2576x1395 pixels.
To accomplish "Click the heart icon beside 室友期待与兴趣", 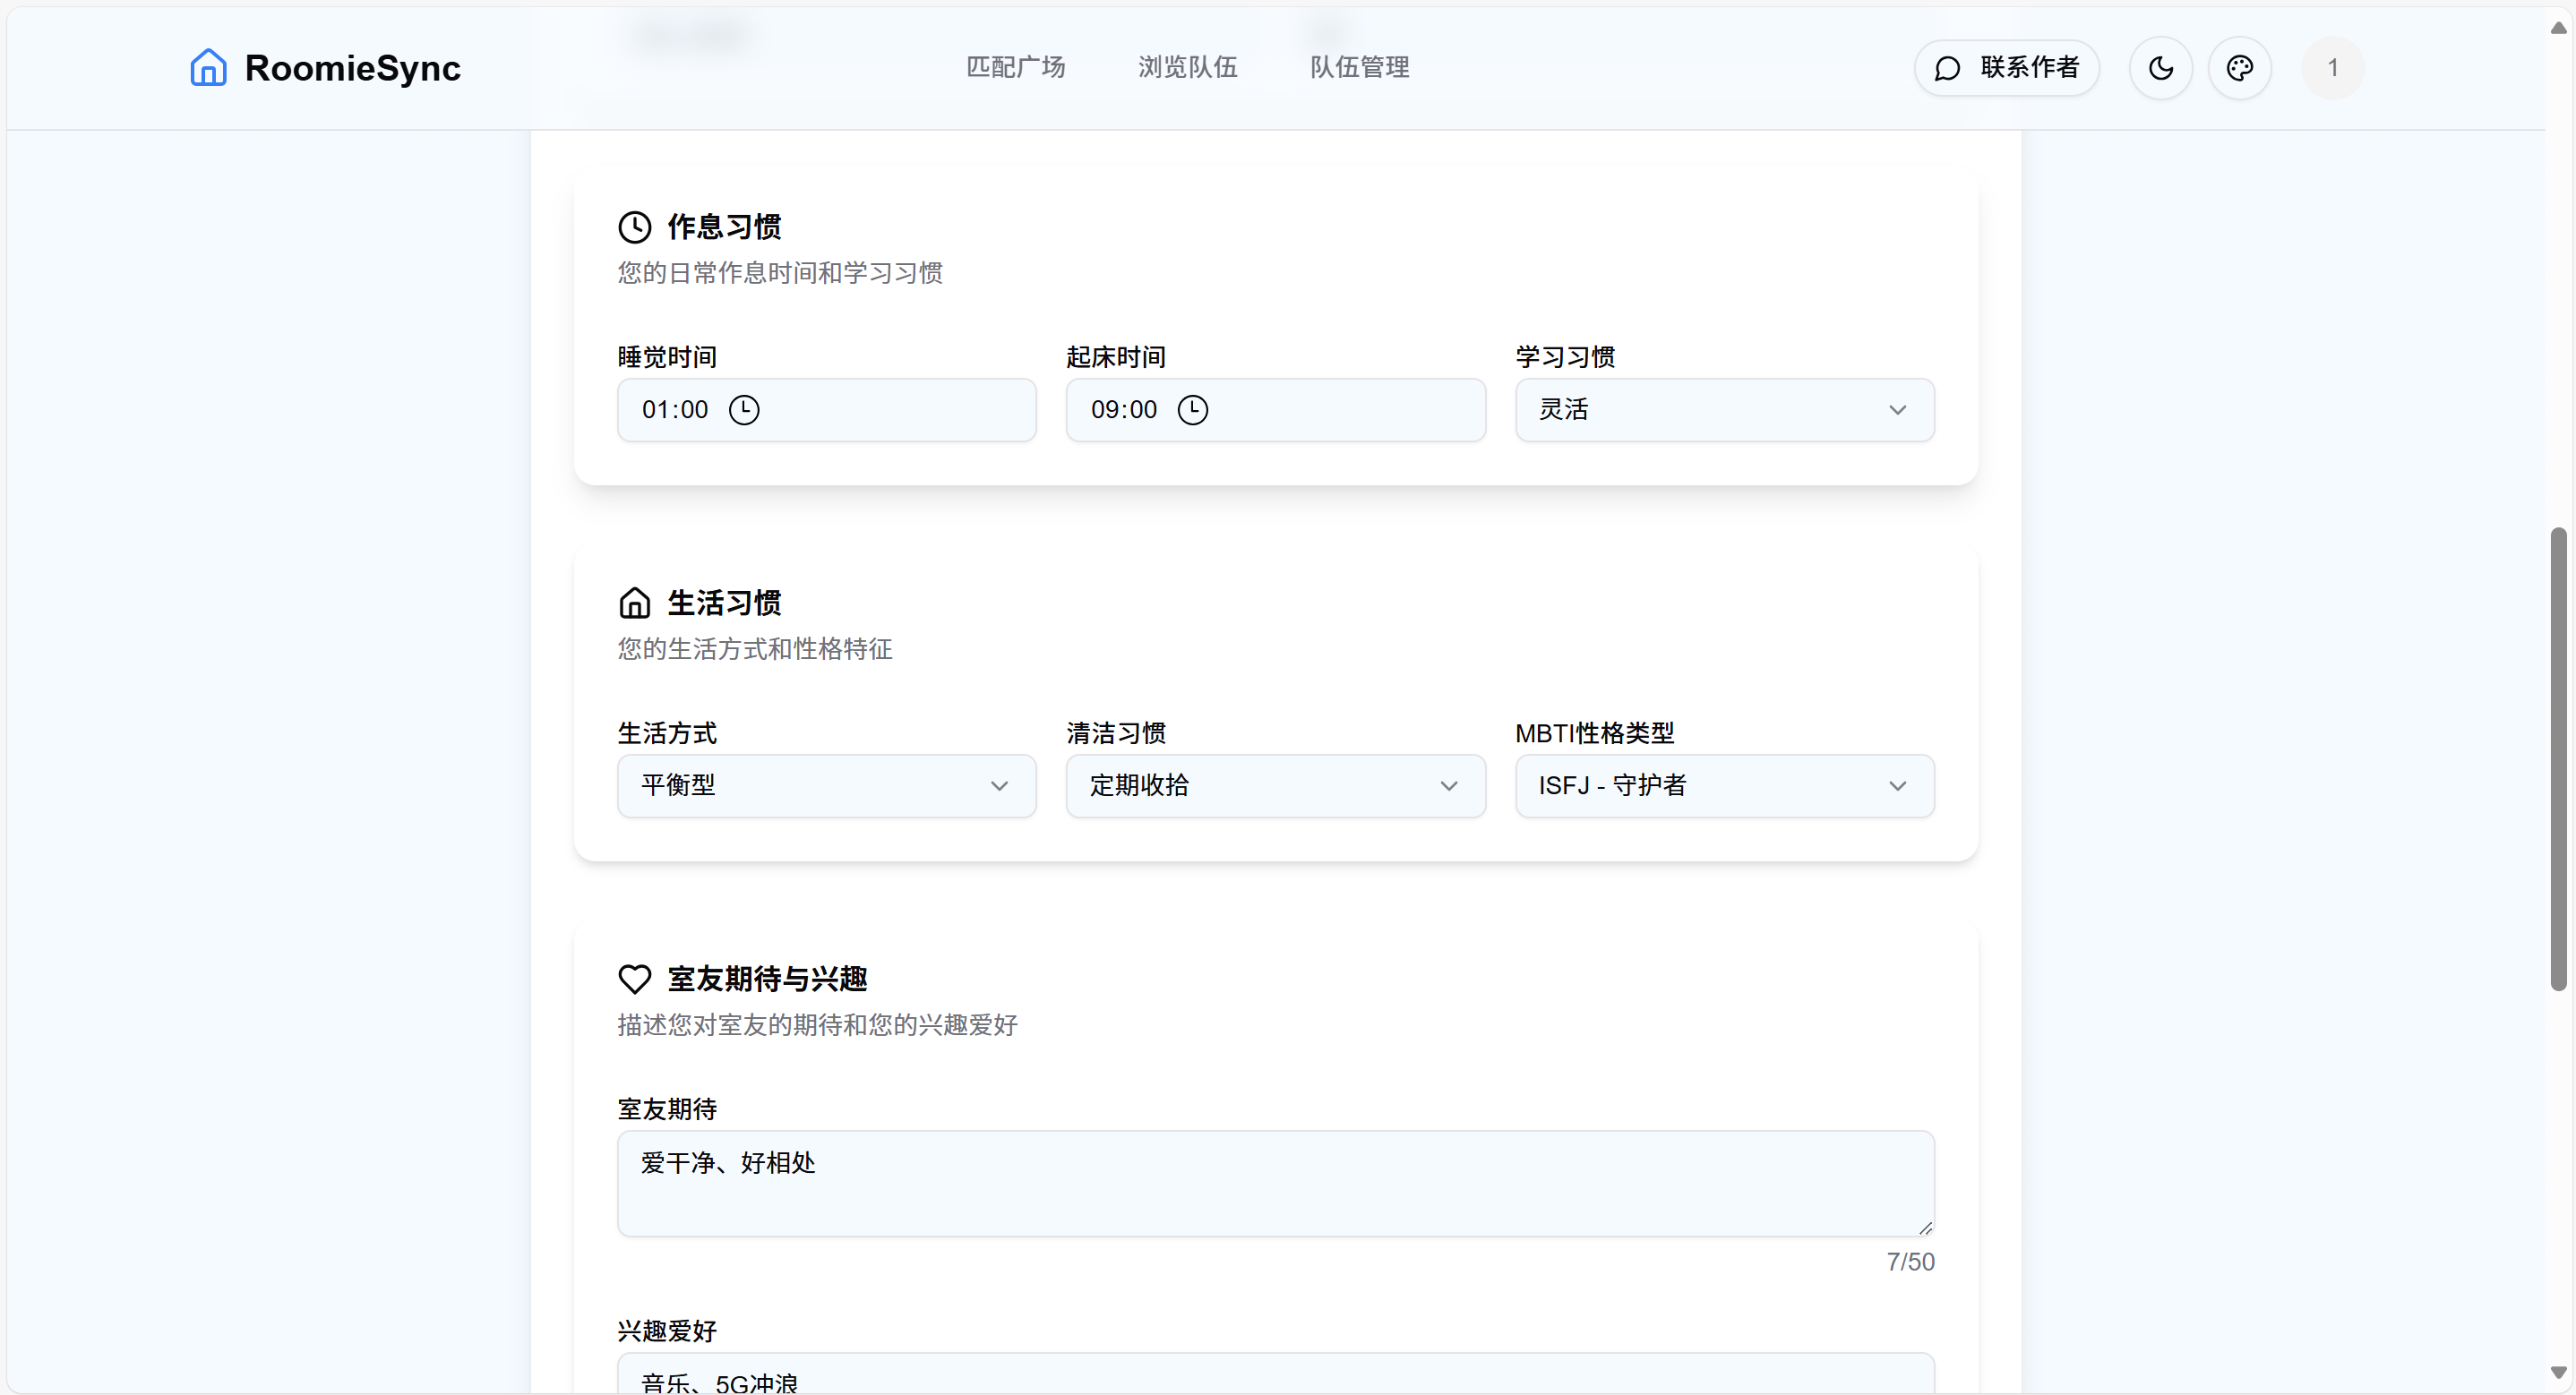I will coord(634,979).
